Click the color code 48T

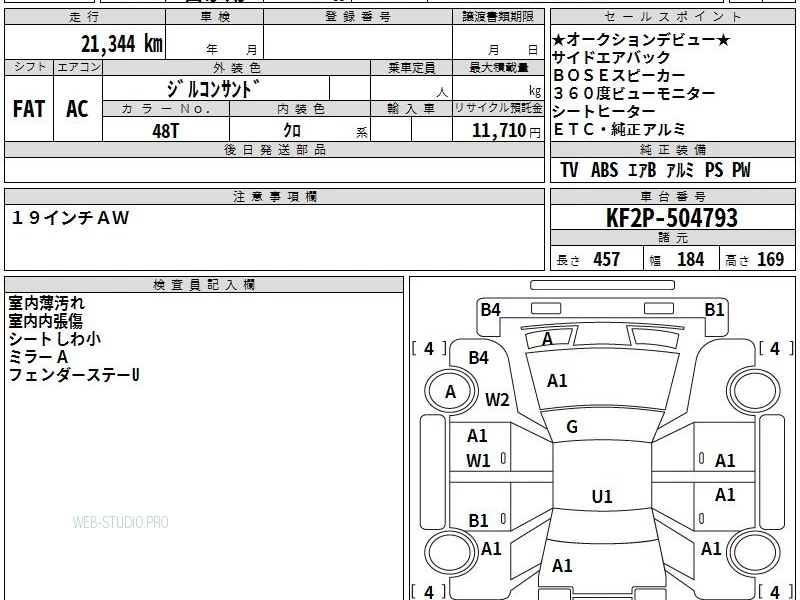click(166, 131)
